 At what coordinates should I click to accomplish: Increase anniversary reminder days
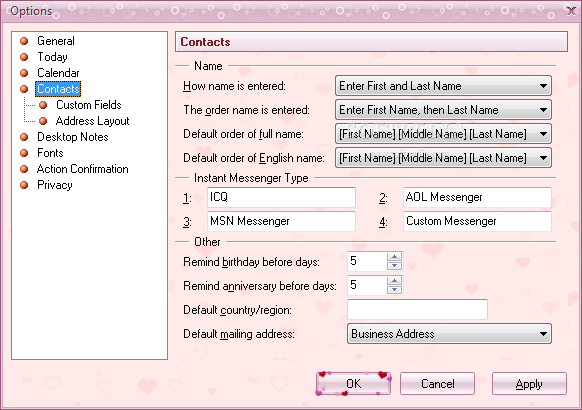[394, 281]
